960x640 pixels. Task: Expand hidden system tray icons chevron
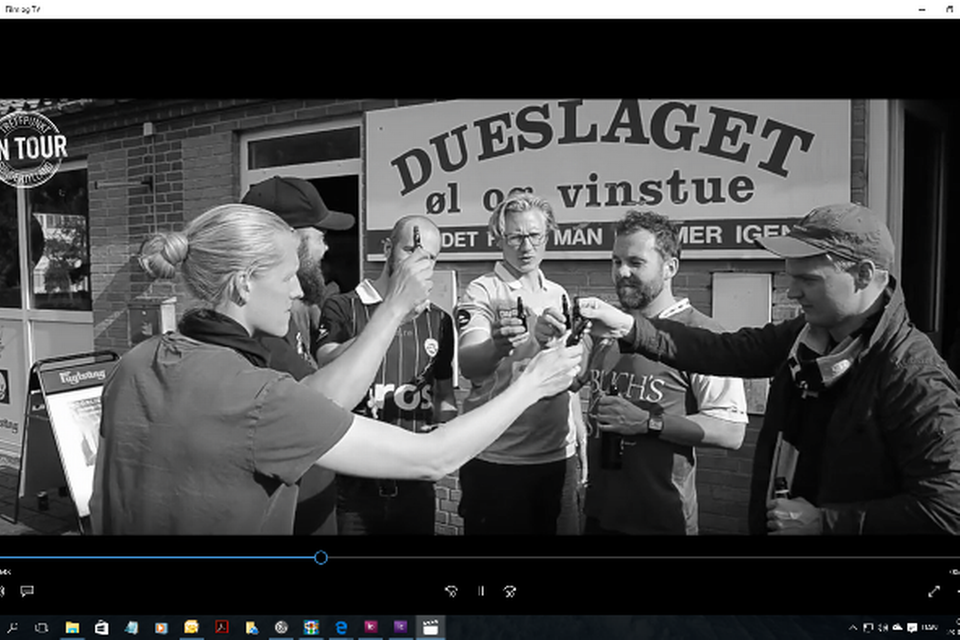pyautogui.click(x=853, y=628)
